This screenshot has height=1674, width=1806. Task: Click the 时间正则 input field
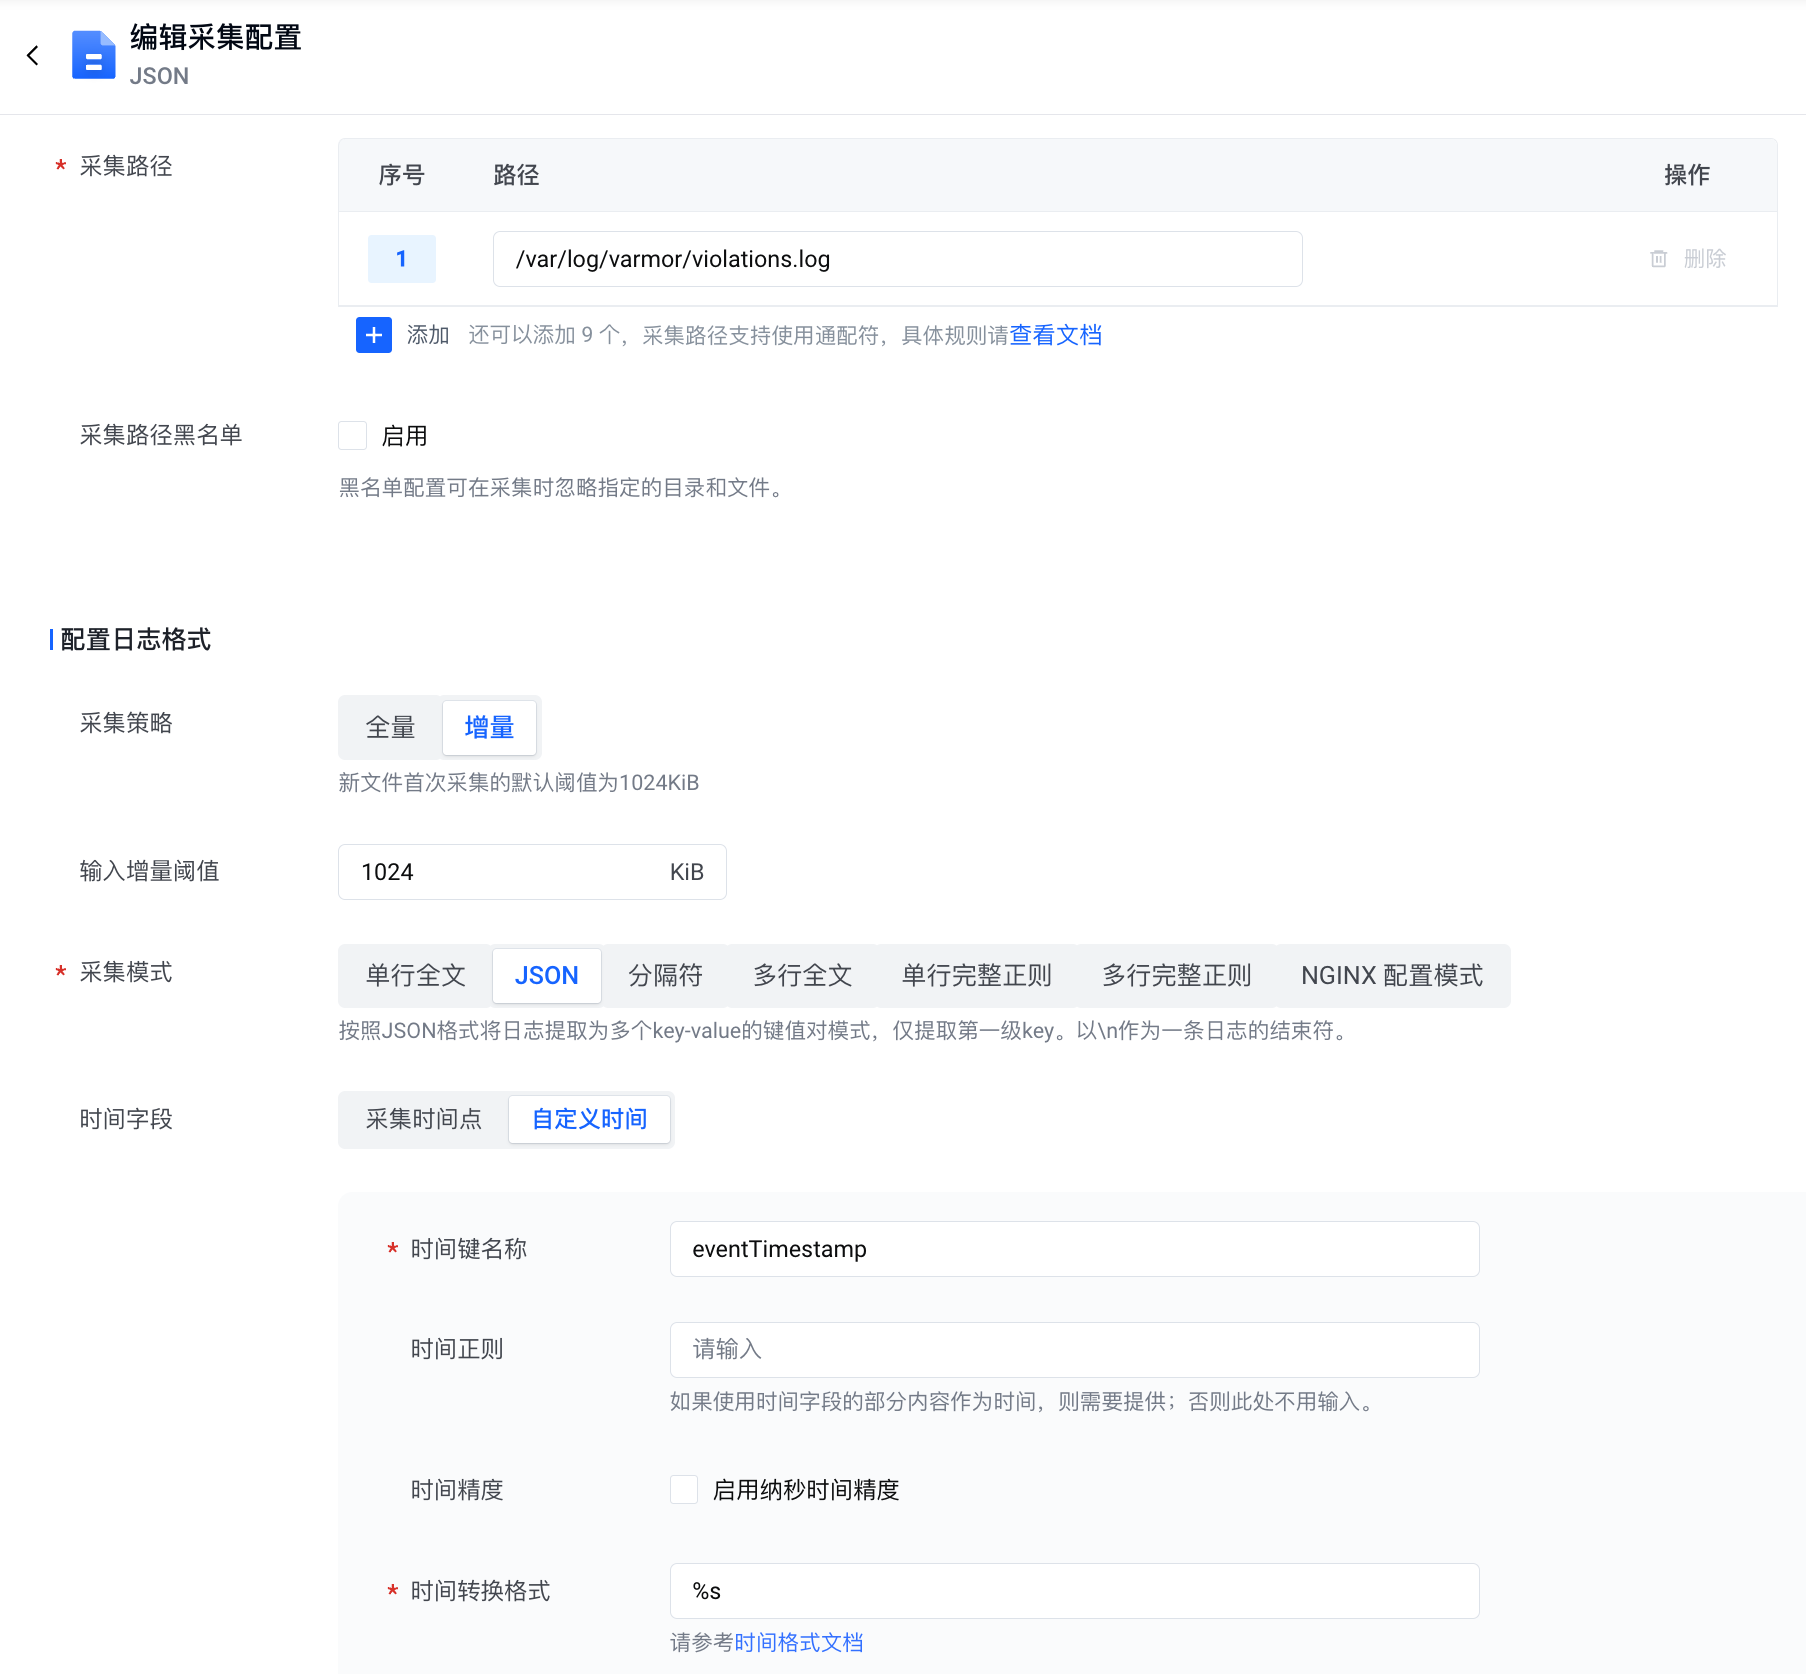(1074, 1349)
